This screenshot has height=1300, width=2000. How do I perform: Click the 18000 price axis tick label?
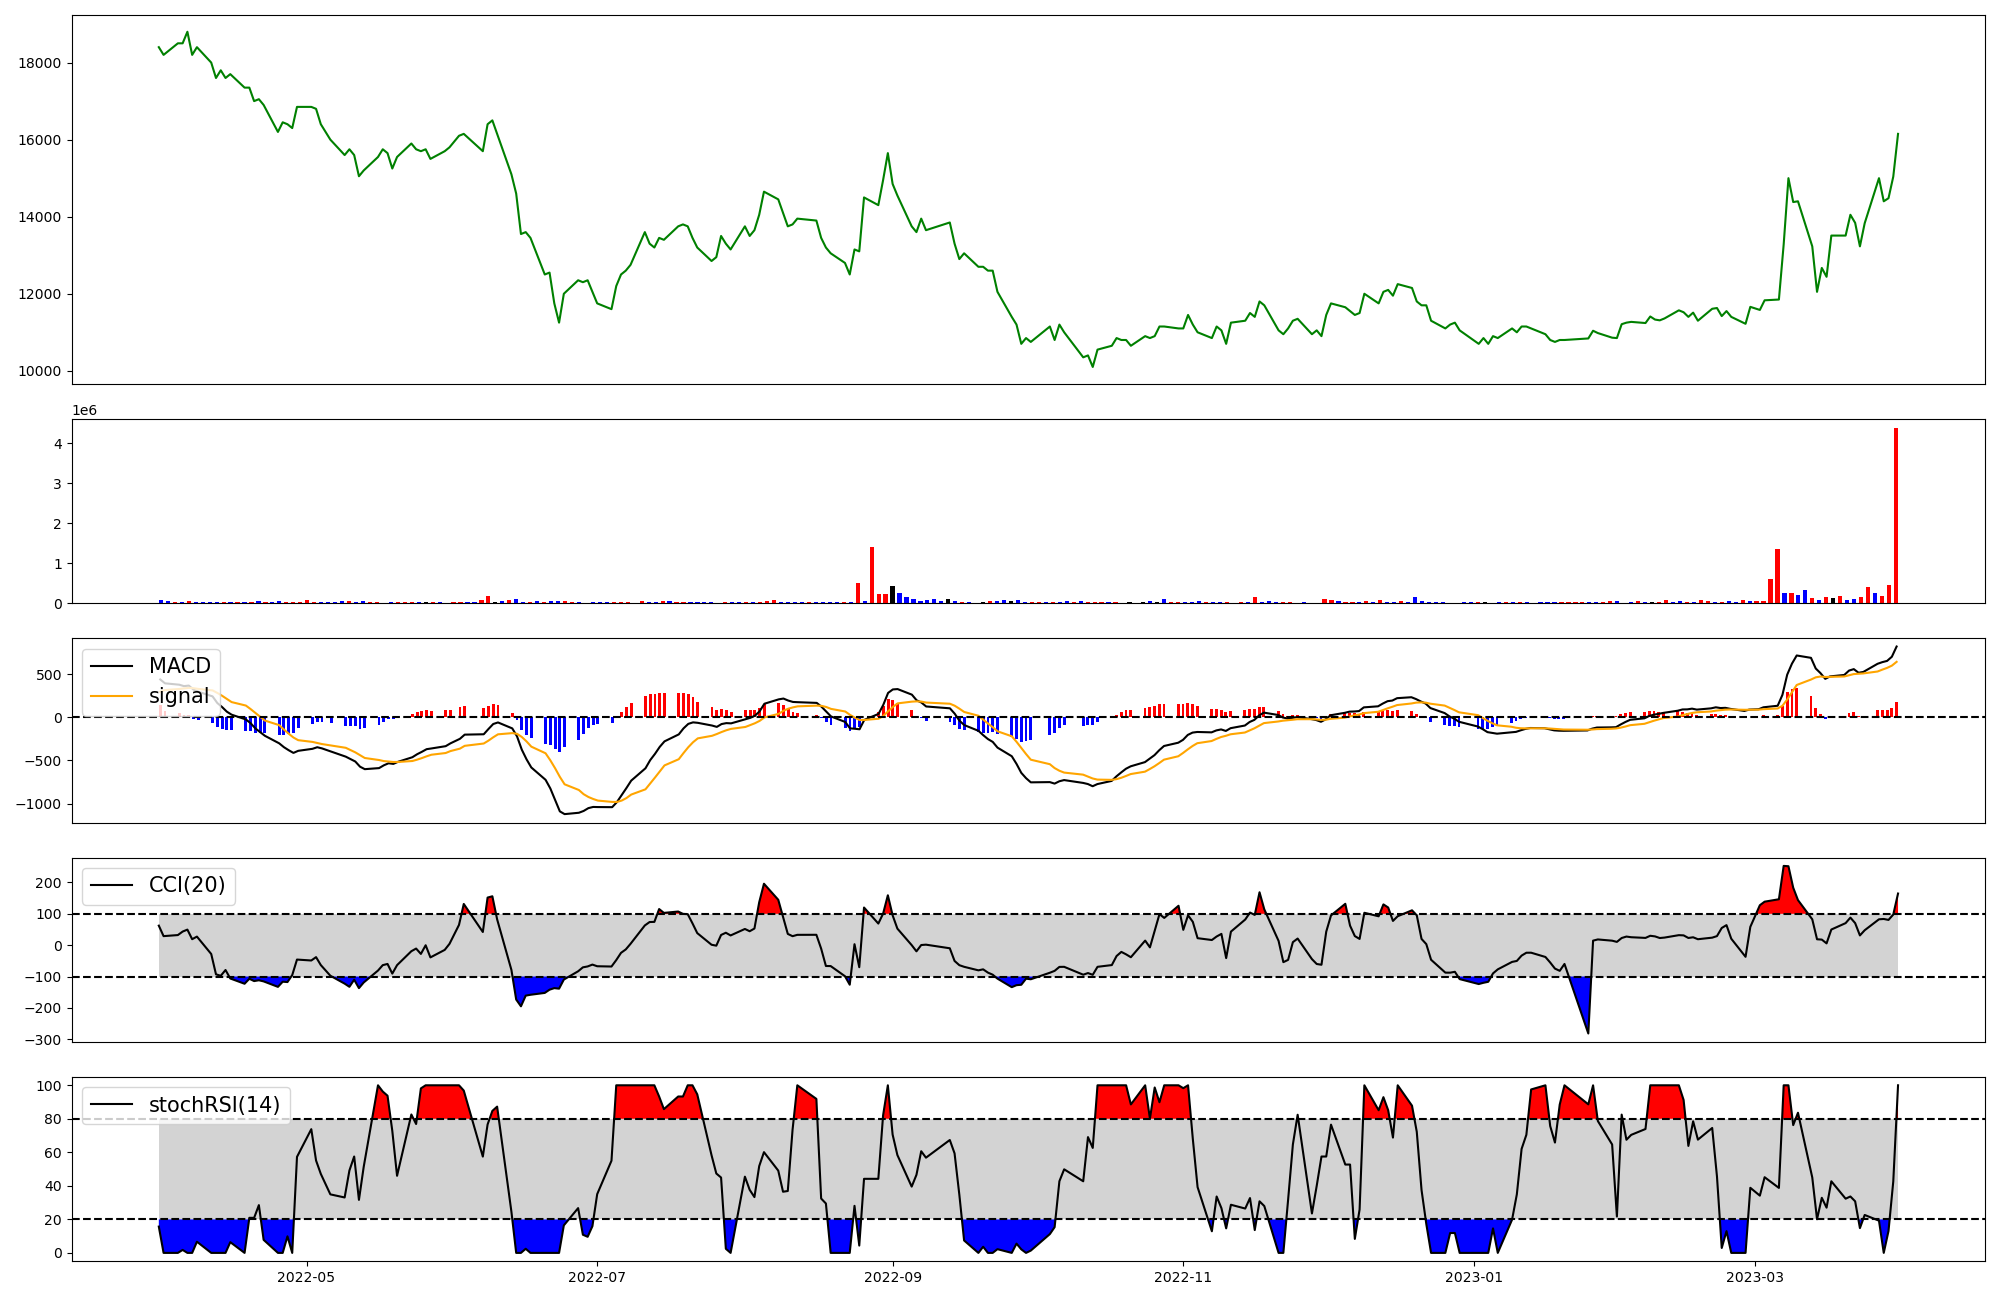[x=40, y=63]
